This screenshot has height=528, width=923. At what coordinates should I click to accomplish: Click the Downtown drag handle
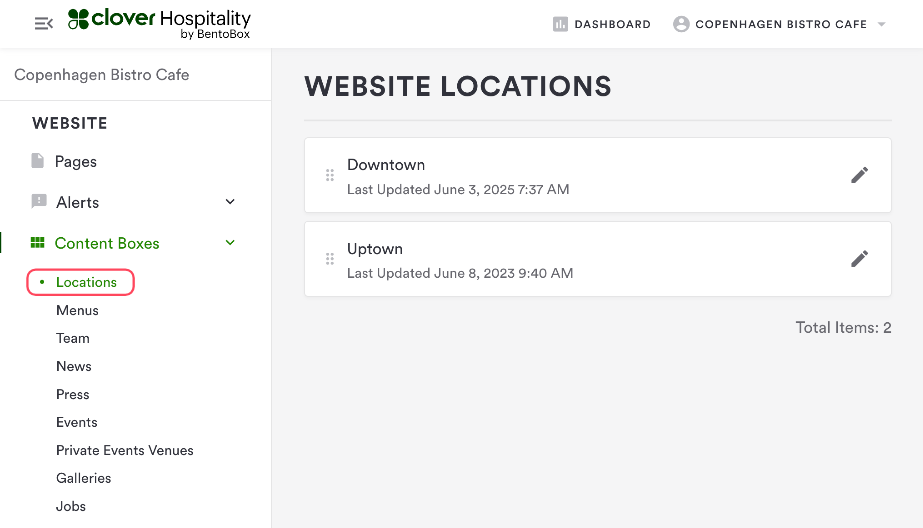330,175
